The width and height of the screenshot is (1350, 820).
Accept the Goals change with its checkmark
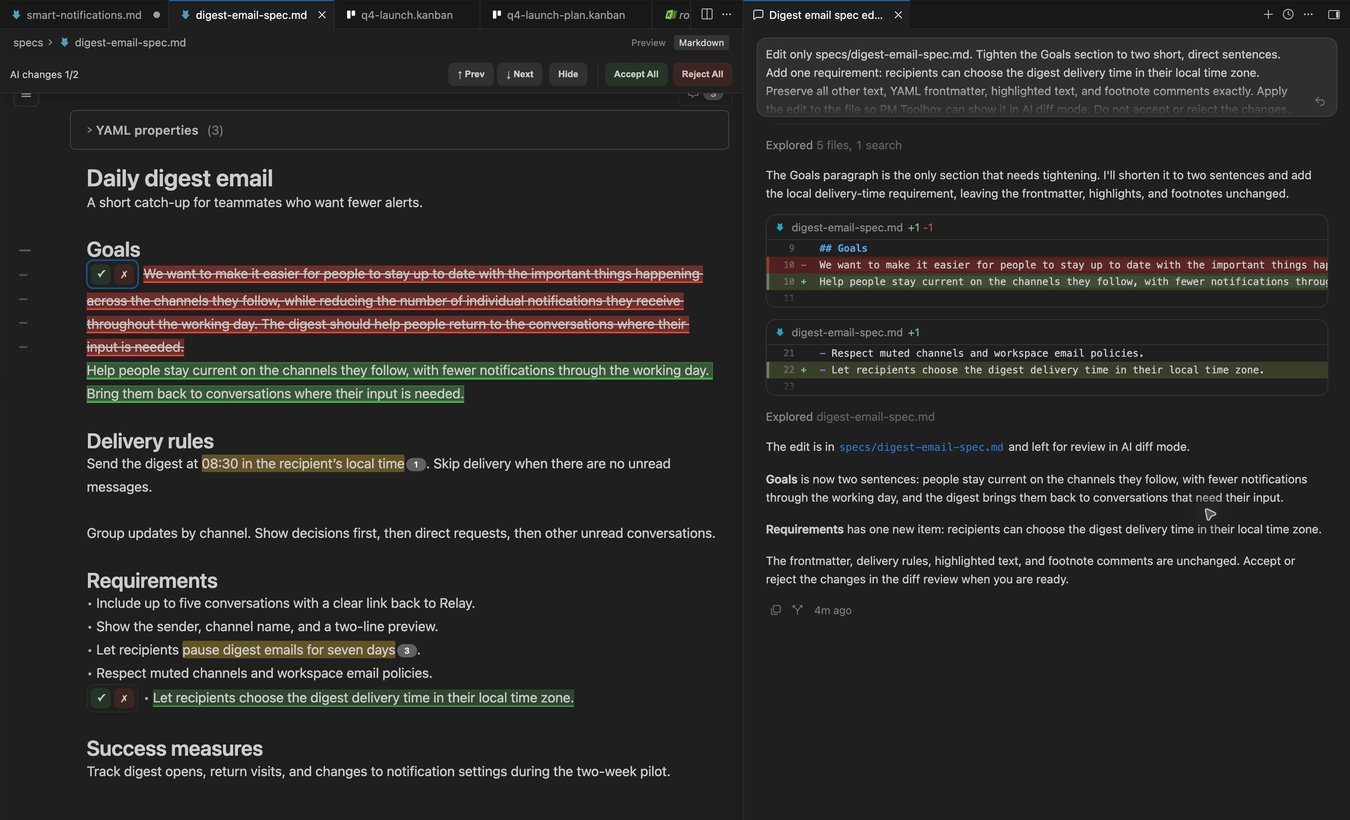tap(101, 274)
